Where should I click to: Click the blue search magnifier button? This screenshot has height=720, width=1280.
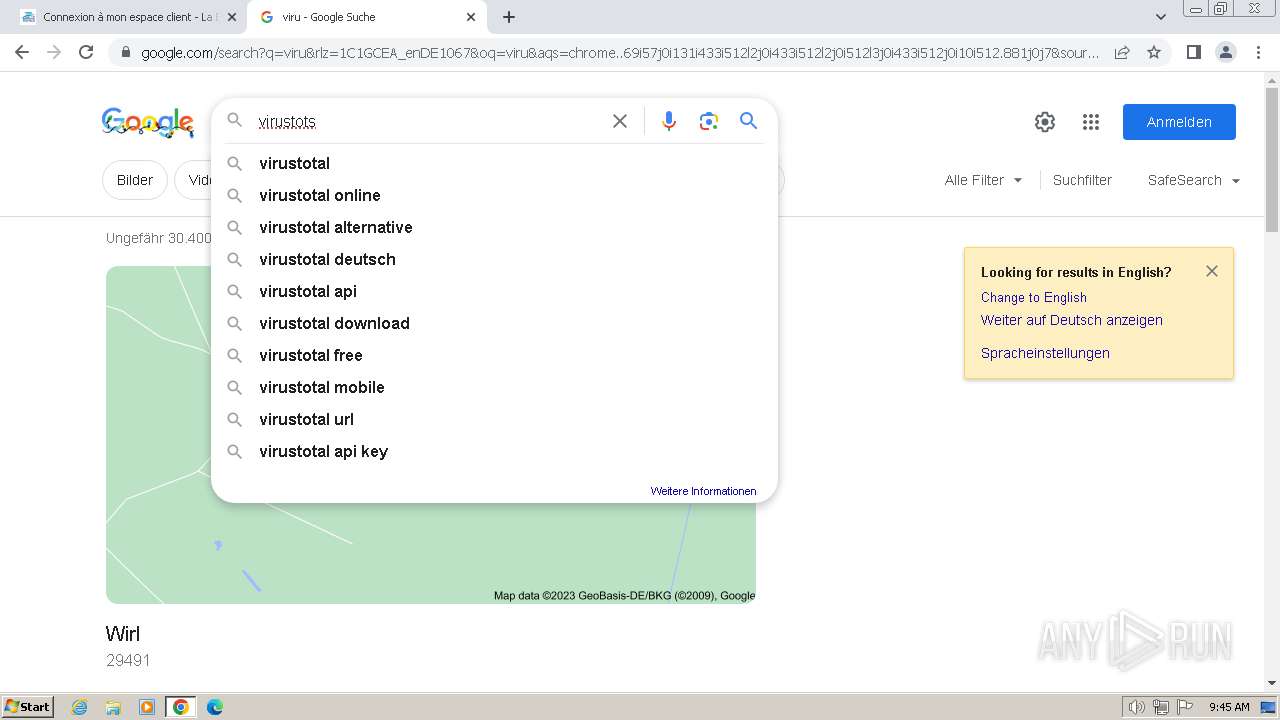[748, 121]
